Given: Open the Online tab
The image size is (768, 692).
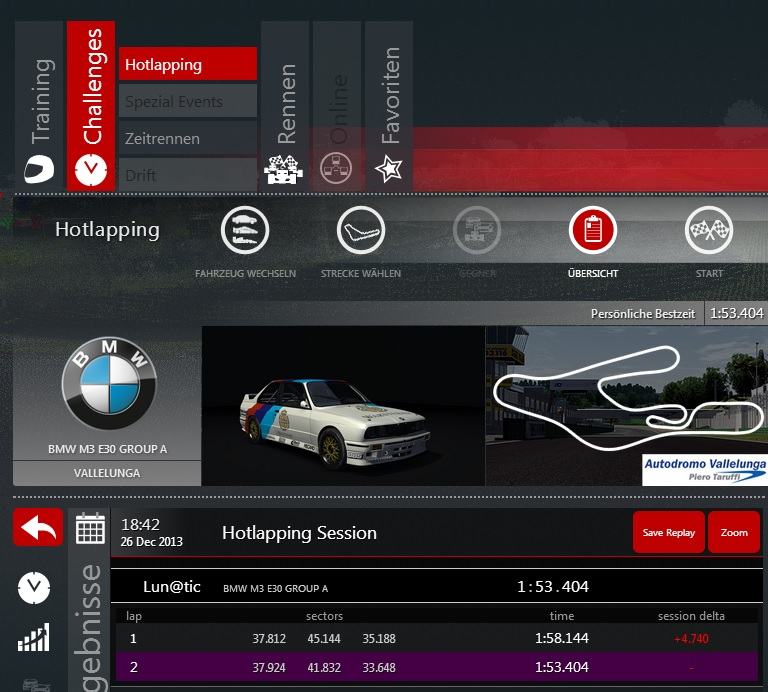Looking at the screenshot, I should click(337, 105).
